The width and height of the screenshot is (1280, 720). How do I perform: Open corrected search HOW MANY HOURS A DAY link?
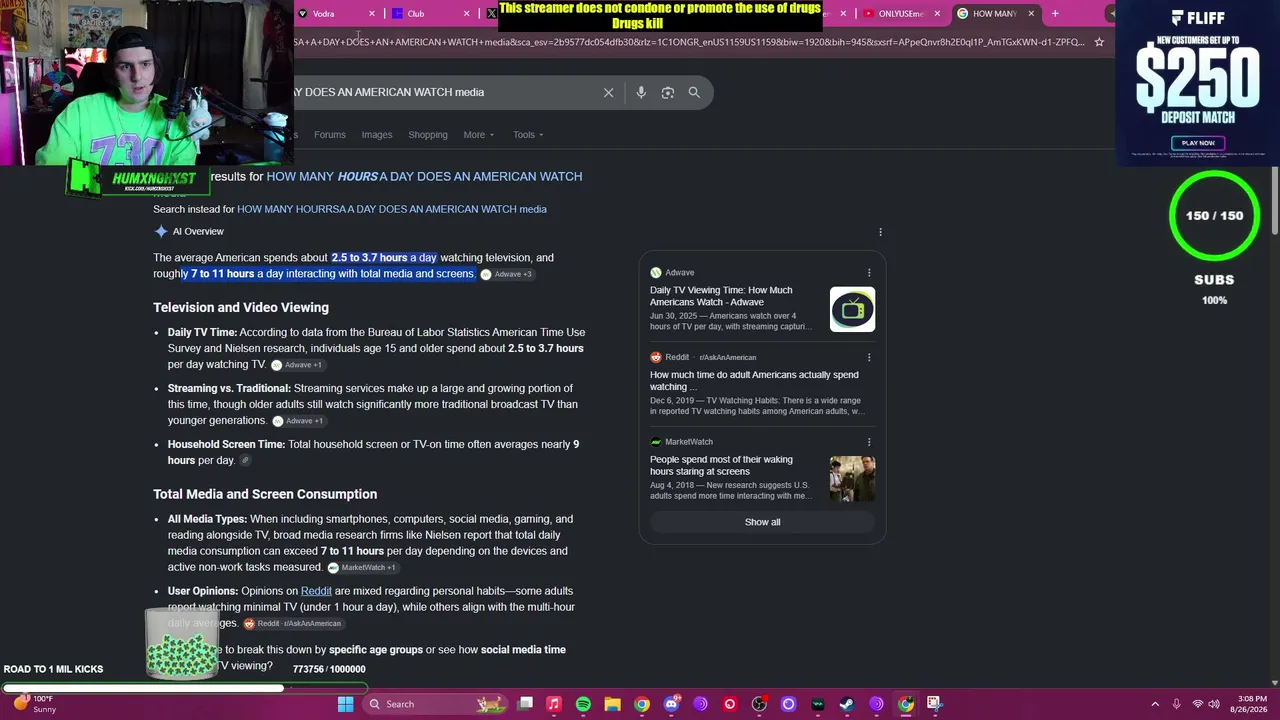pyautogui.click(x=424, y=177)
